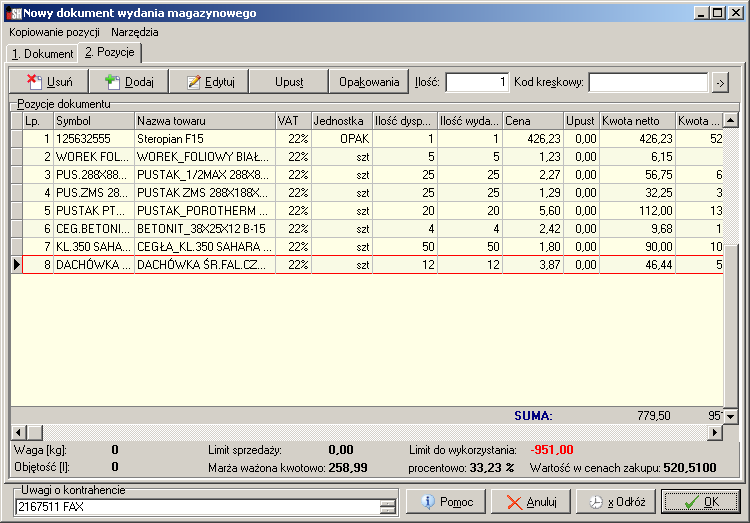Image resolution: width=750 pixels, height=523 pixels.
Task: Sort by the Lp. column header
Action: pos(38,121)
